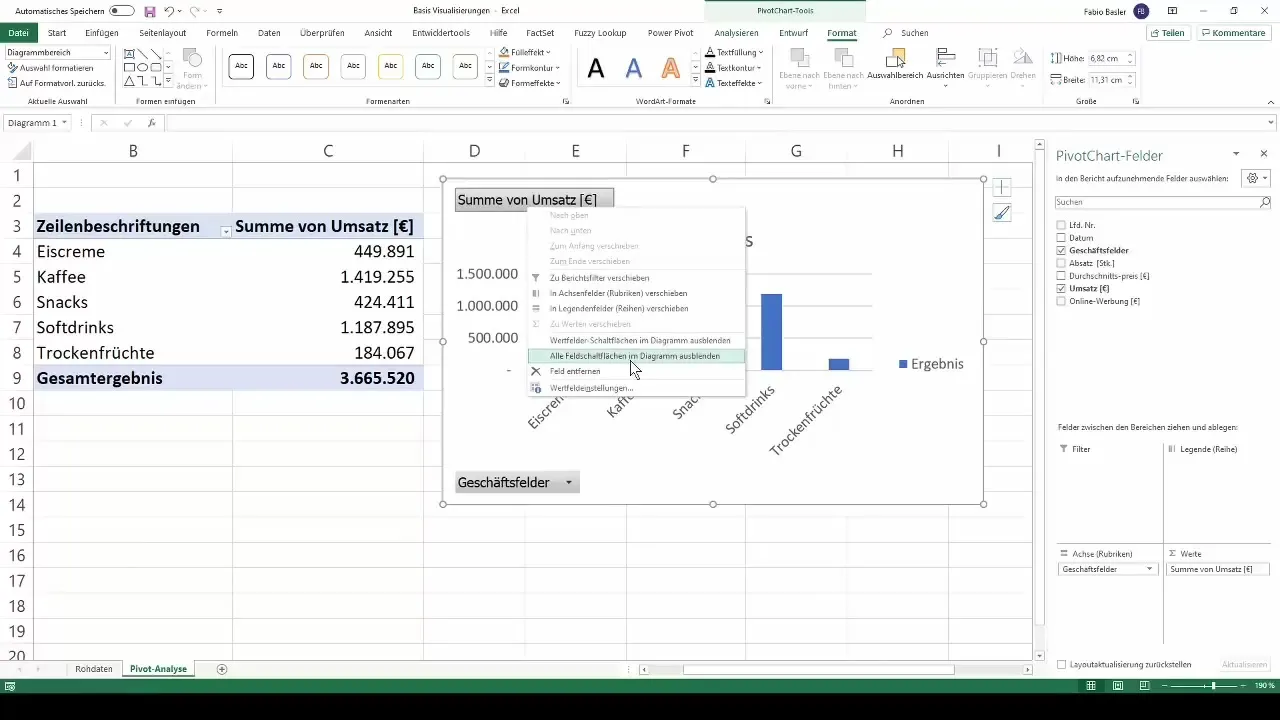Toggle Automatisches Speichern switch
This screenshot has height=720, width=1280.
tap(122, 10)
